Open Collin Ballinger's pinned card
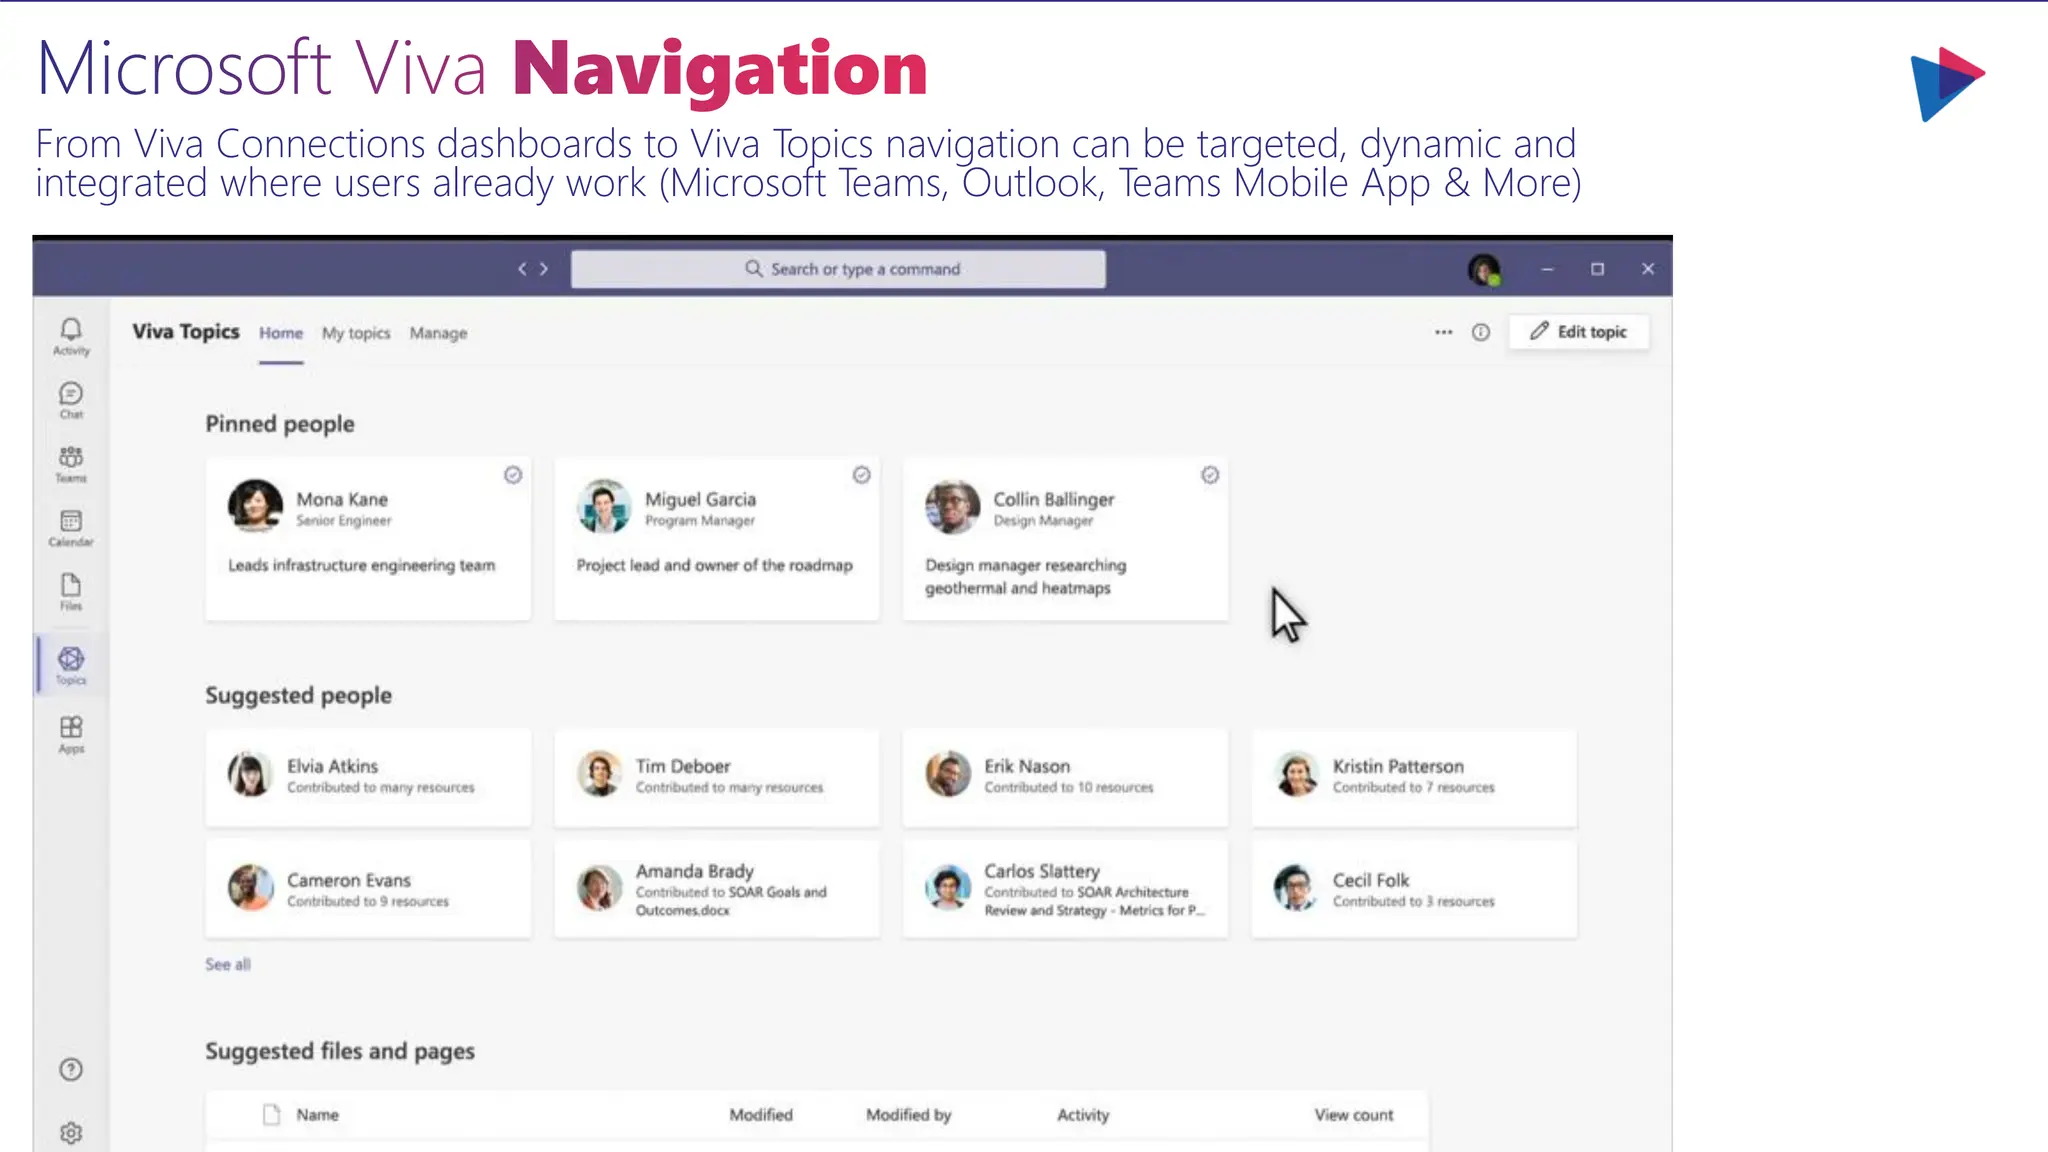 point(1065,539)
